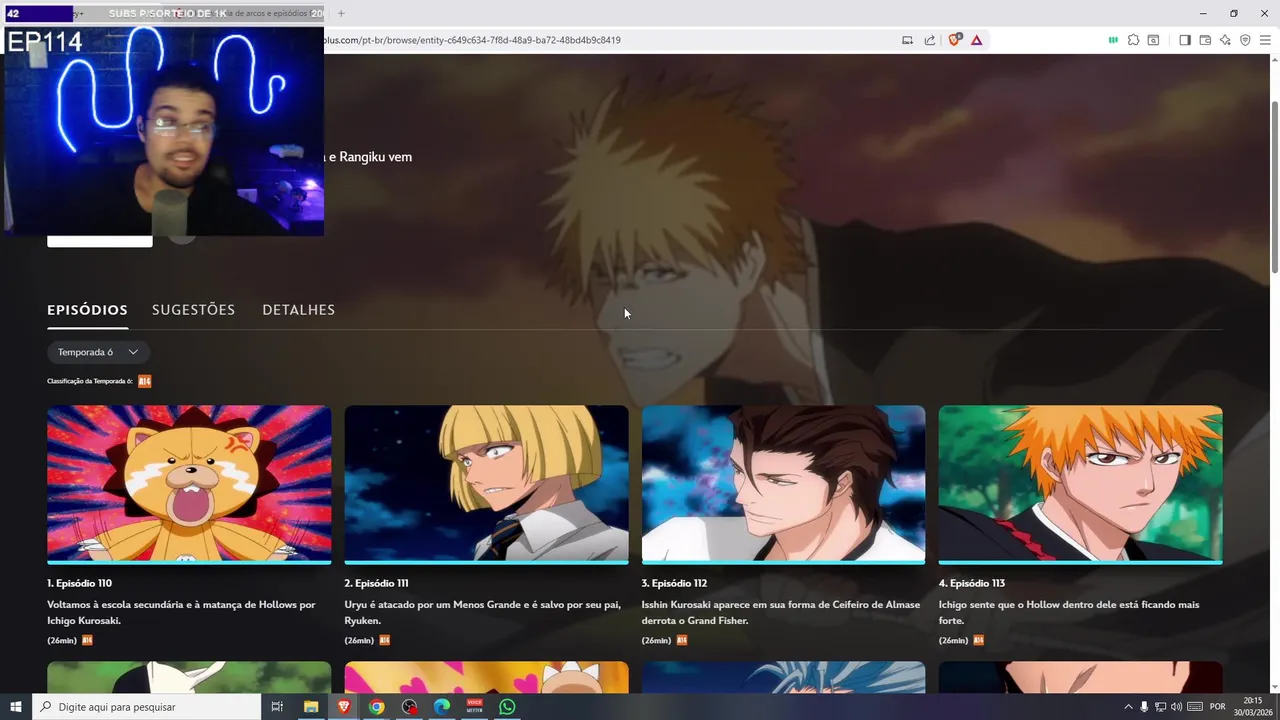Click the Windows search box 'Digite aqui para pesquisar'
This screenshot has height=720, width=1280.
(x=146, y=707)
